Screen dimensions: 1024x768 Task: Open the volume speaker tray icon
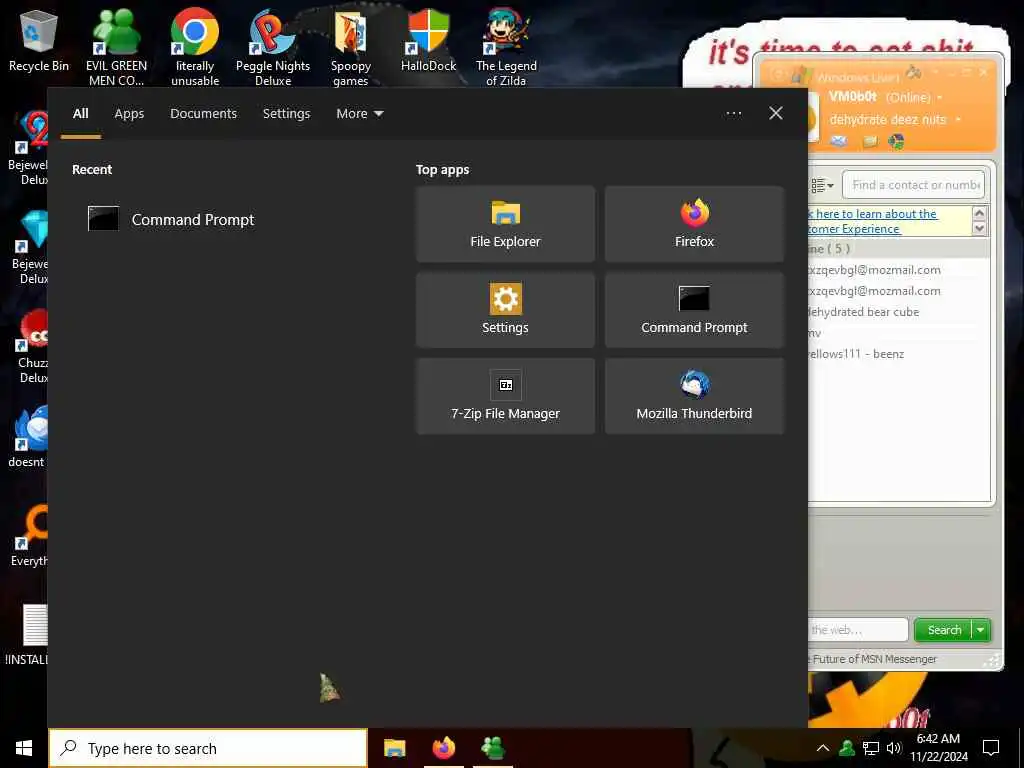click(x=893, y=748)
